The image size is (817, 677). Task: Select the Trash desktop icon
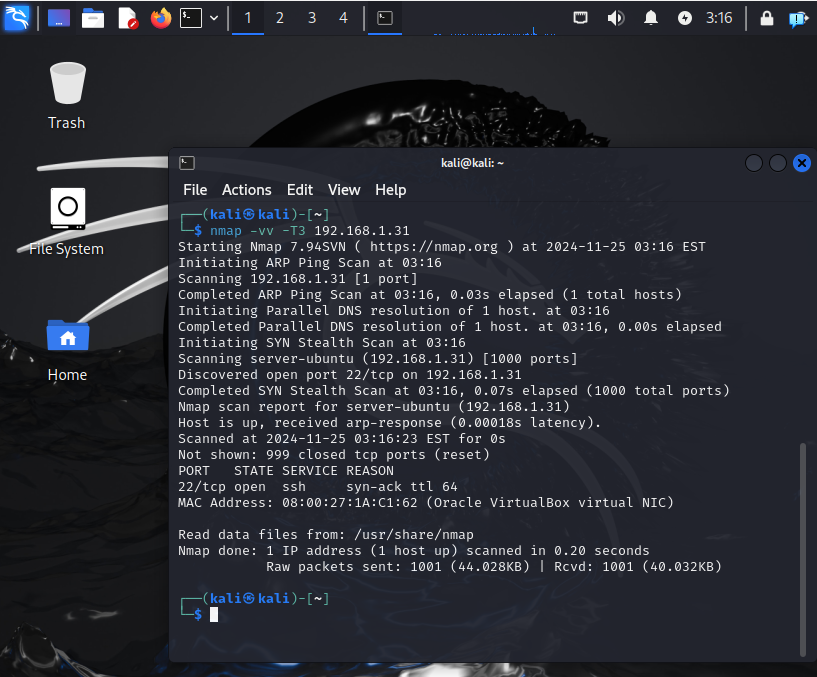67,96
